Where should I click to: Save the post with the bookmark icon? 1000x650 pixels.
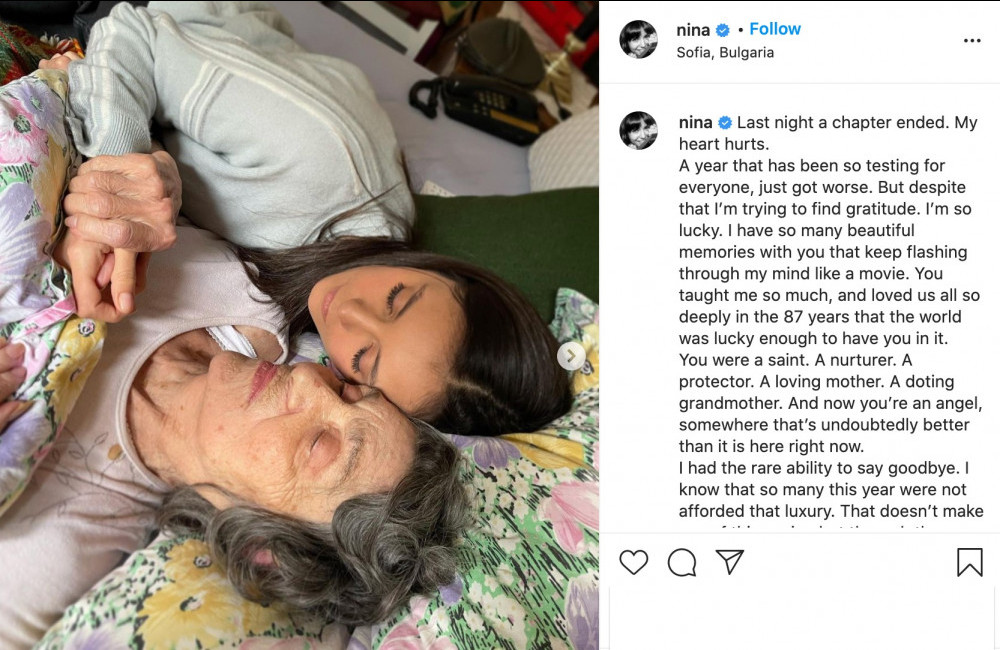point(969,562)
